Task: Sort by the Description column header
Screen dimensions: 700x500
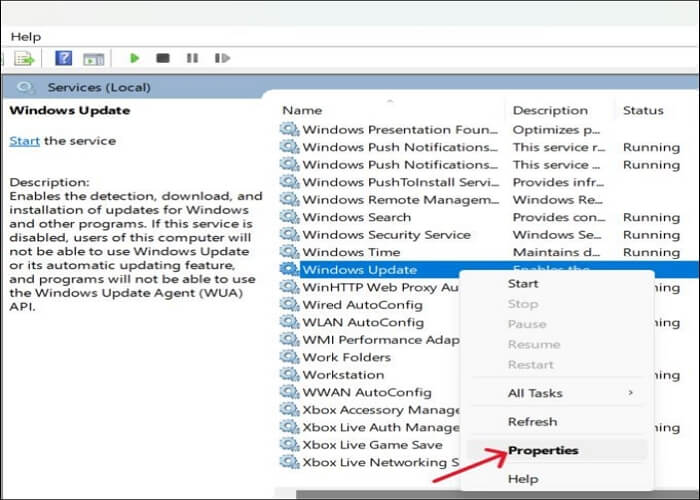Action: pyautogui.click(x=550, y=110)
